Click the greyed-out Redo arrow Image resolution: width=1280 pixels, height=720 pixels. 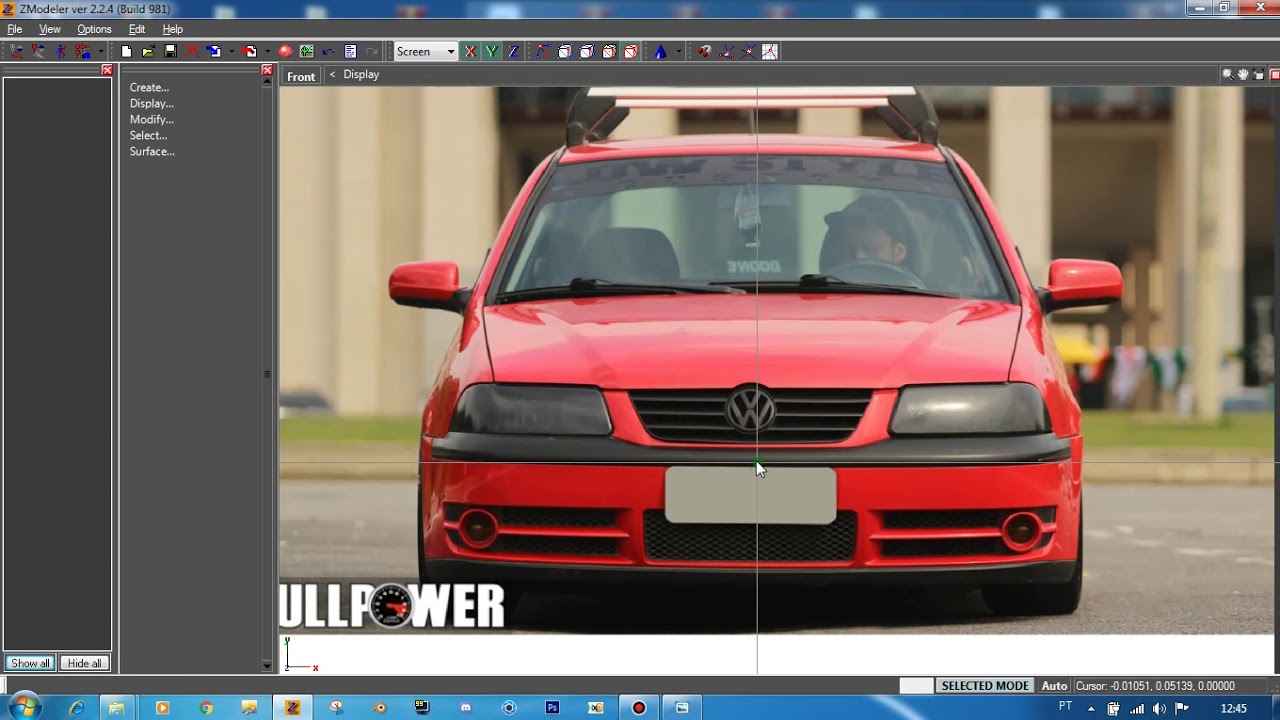[371, 51]
